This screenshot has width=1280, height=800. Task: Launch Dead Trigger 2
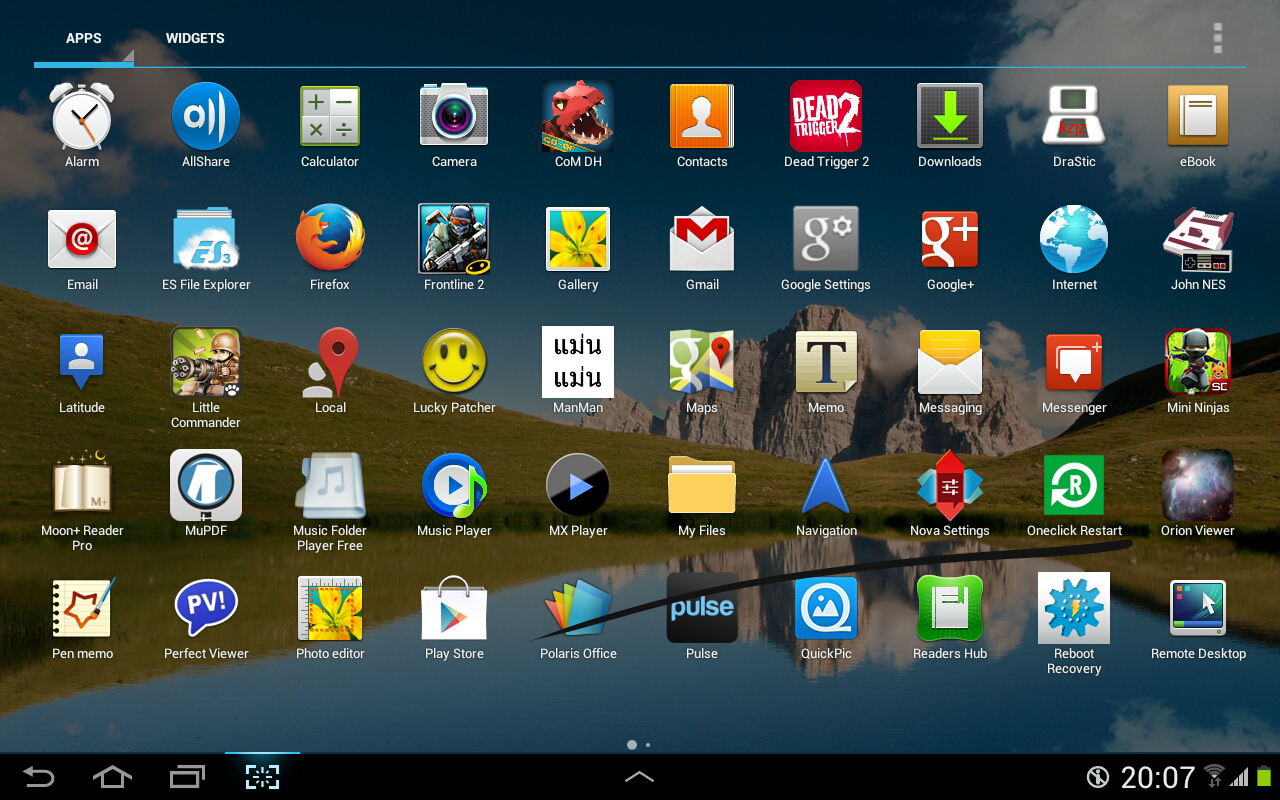(826, 116)
